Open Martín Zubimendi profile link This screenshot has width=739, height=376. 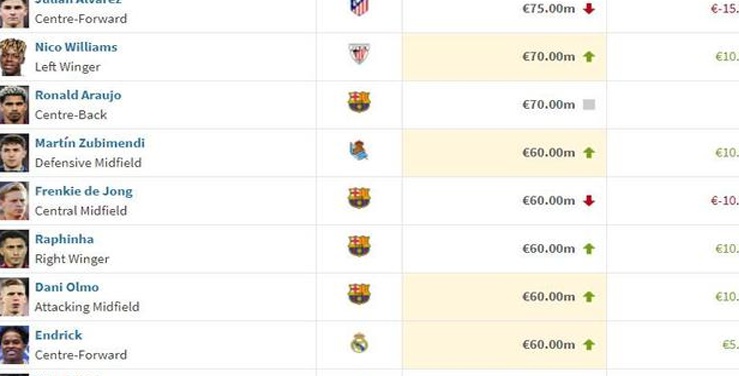click(90, 143)
